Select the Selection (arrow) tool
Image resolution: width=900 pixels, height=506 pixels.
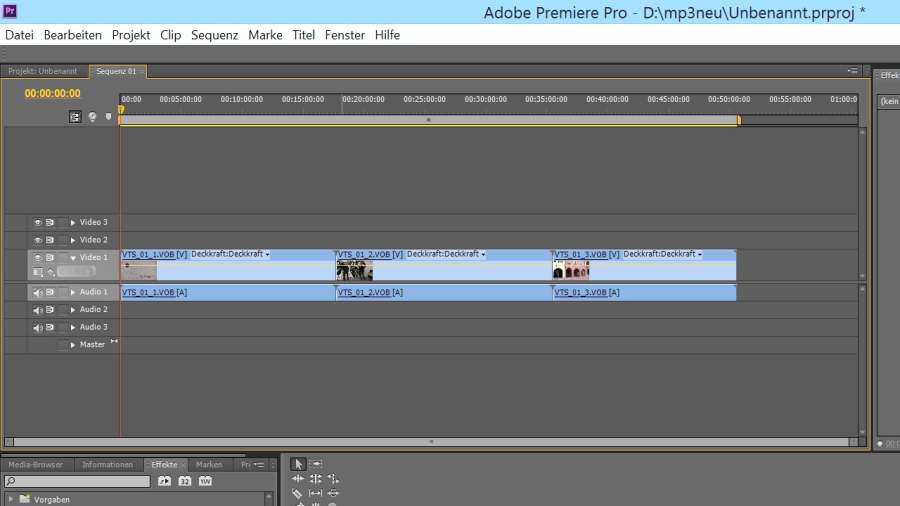point(298,464)
